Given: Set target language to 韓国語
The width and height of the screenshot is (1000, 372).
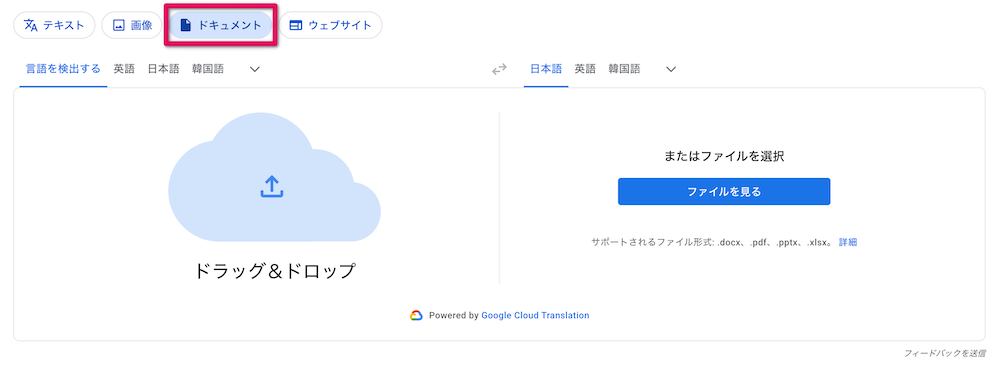Looking at the screenshot, I should pos(624,69).
